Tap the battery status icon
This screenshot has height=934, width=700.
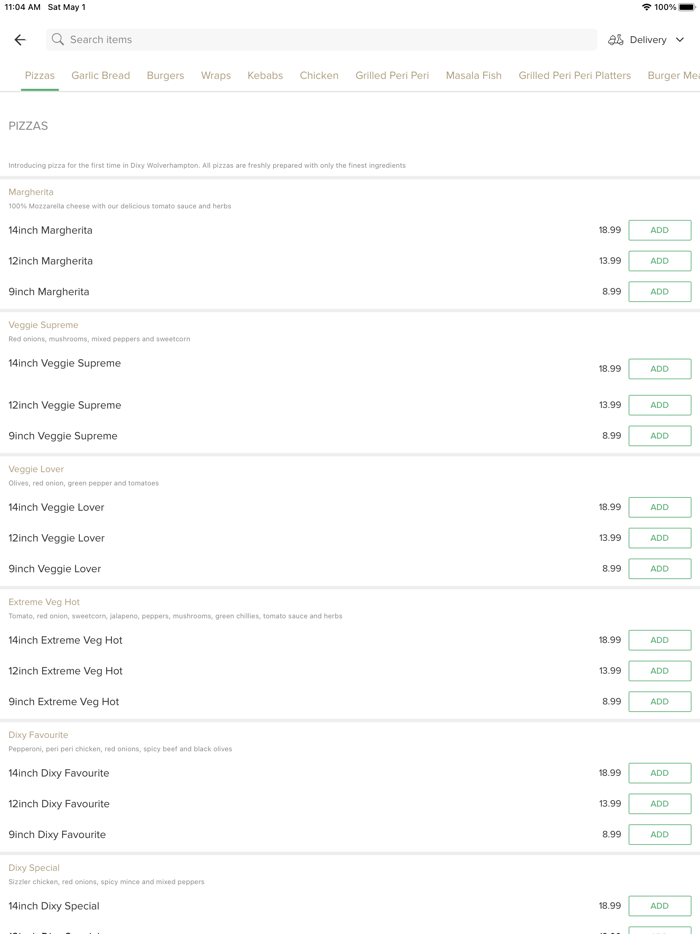click(687, 7)
